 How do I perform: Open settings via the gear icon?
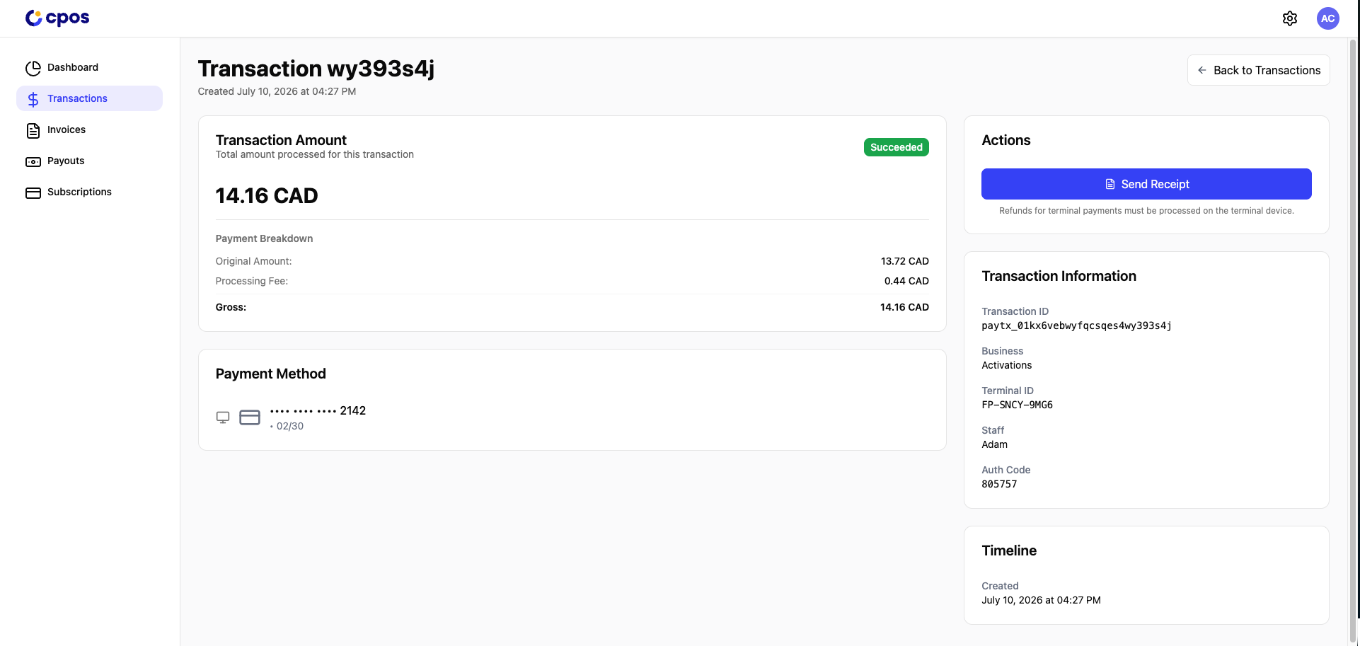click(x=1290, y=18)
